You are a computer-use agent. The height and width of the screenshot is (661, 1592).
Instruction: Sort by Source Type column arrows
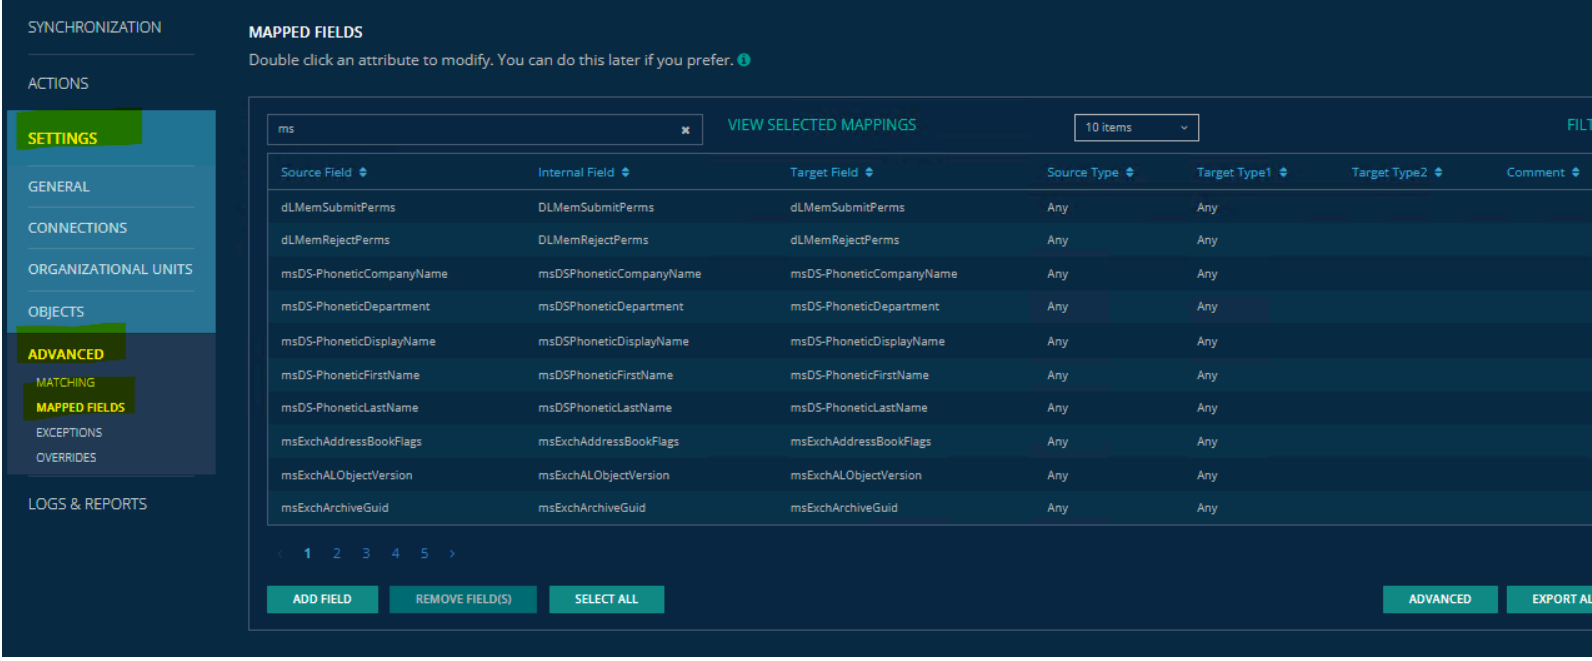point(1129,173)
